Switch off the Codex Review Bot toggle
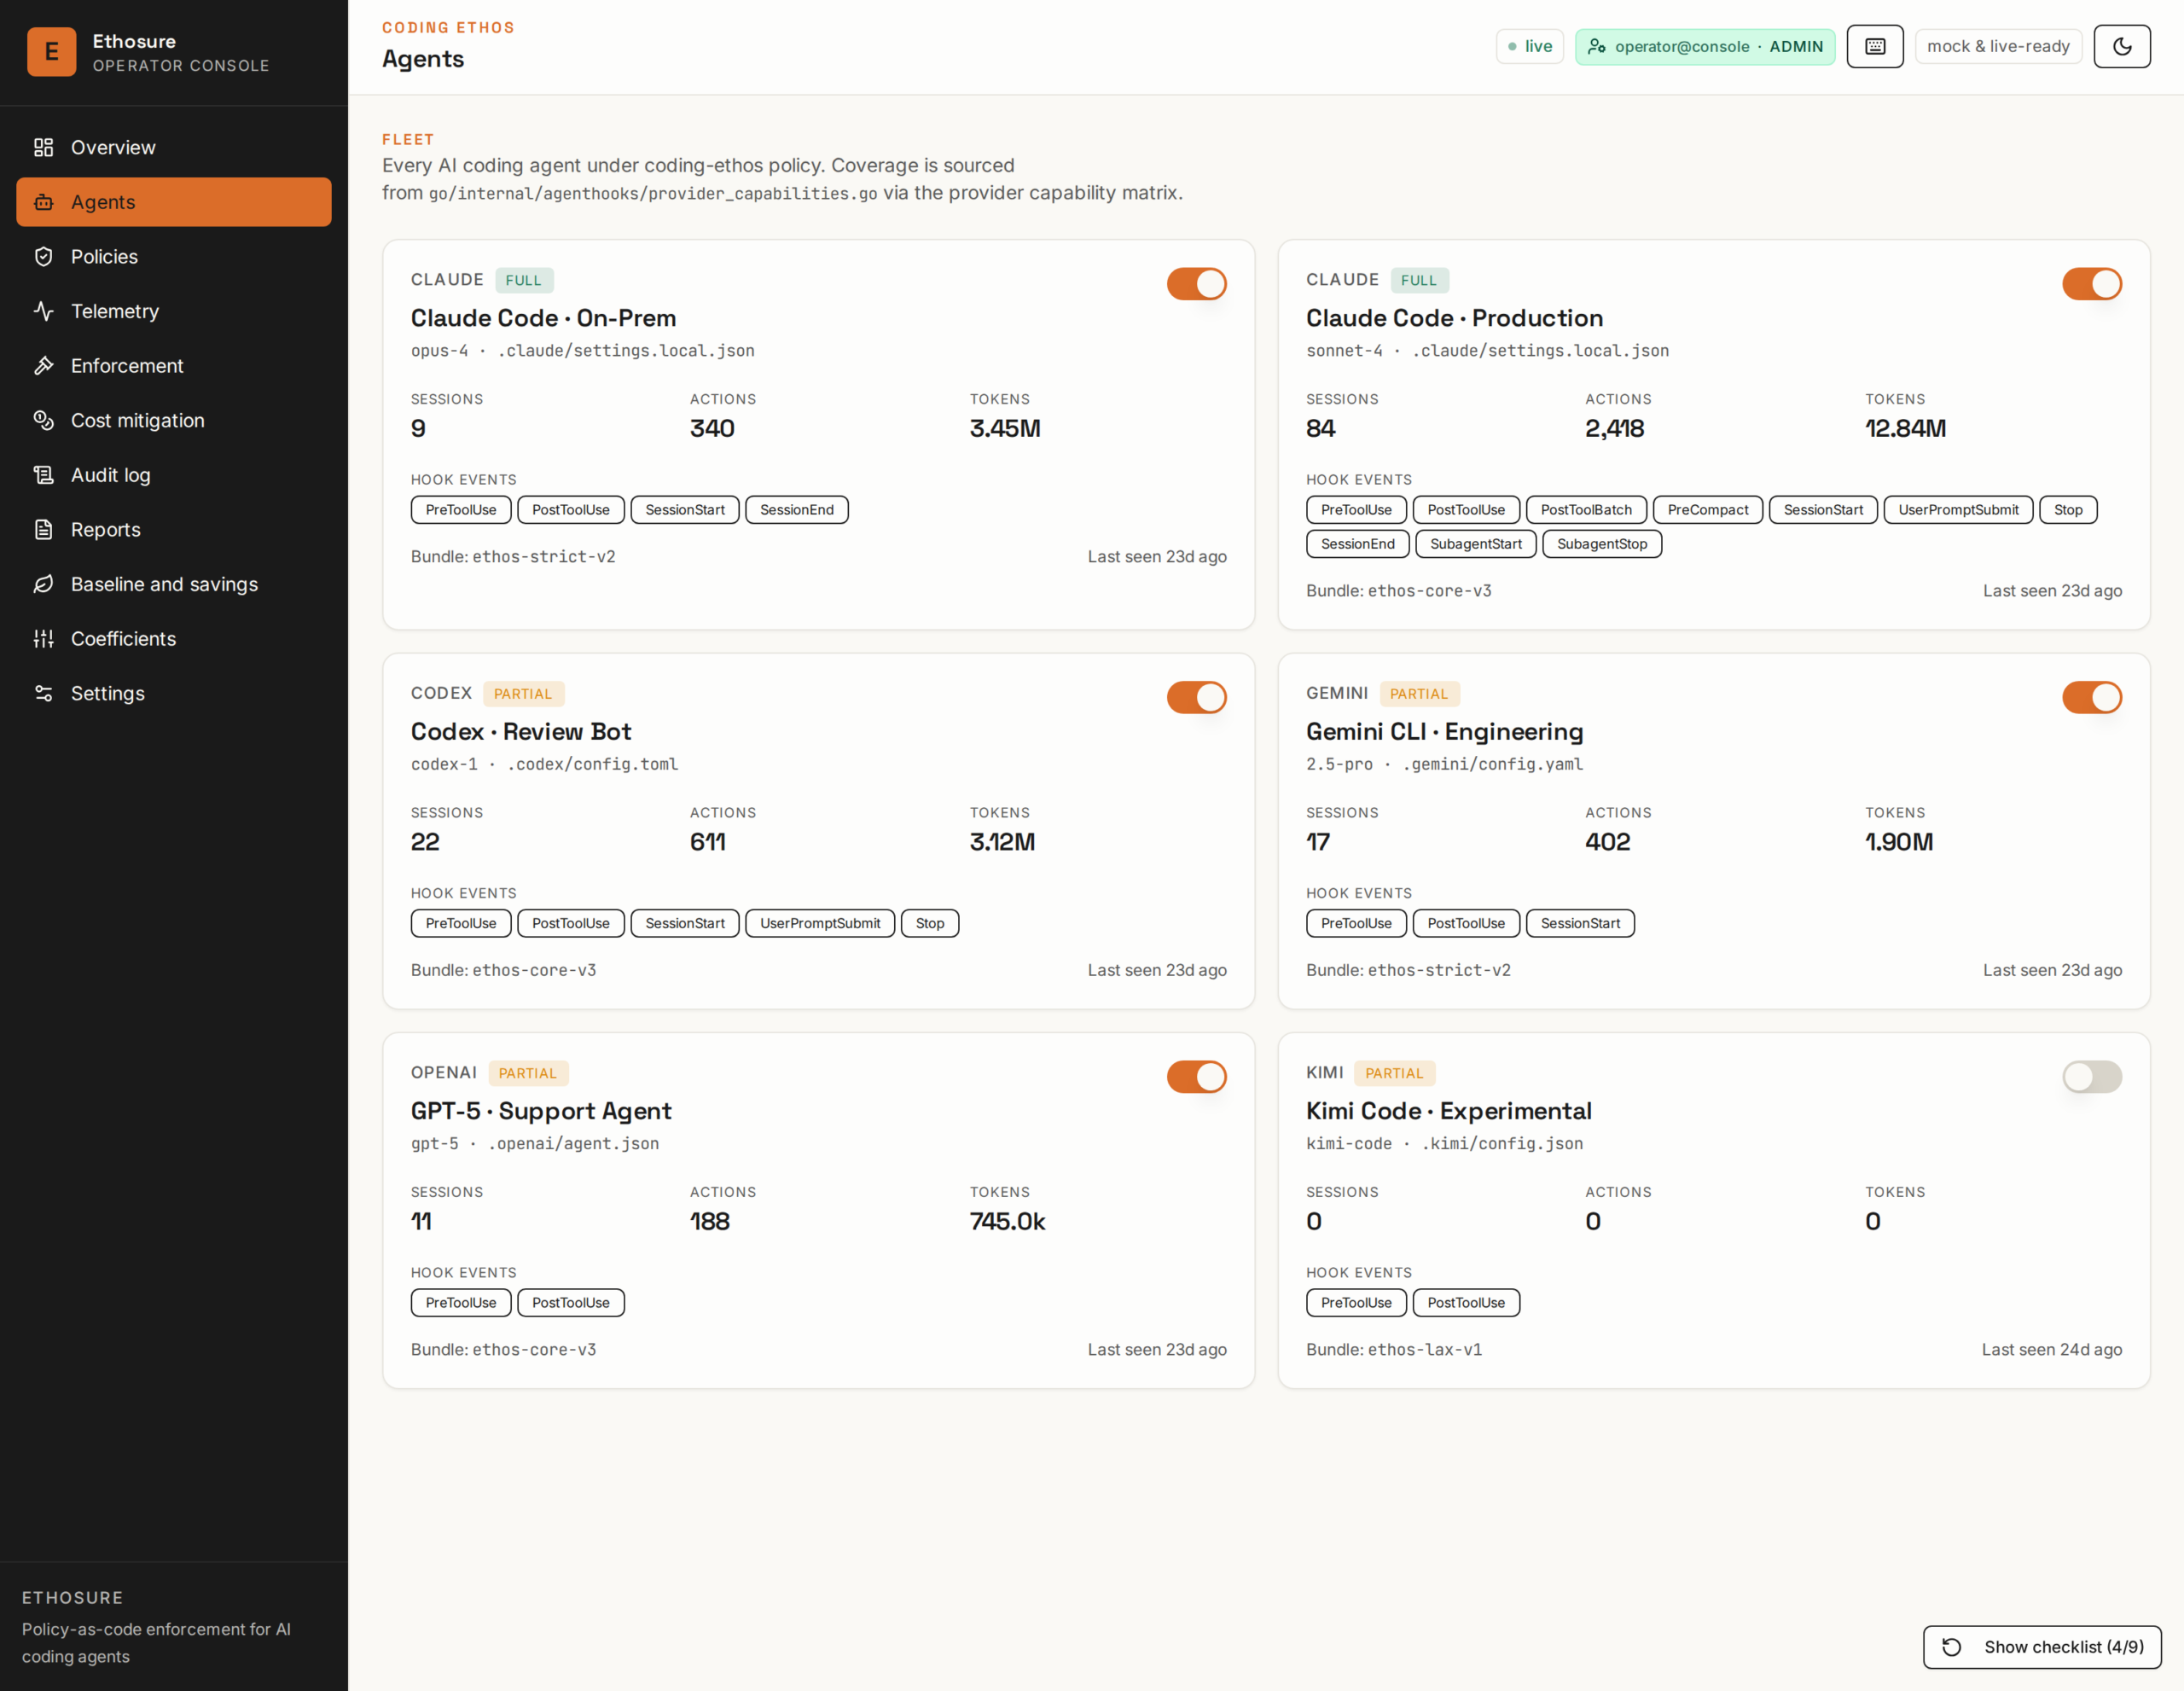This screenshot has height=1691, width=2184. [x=1196, y=697]
